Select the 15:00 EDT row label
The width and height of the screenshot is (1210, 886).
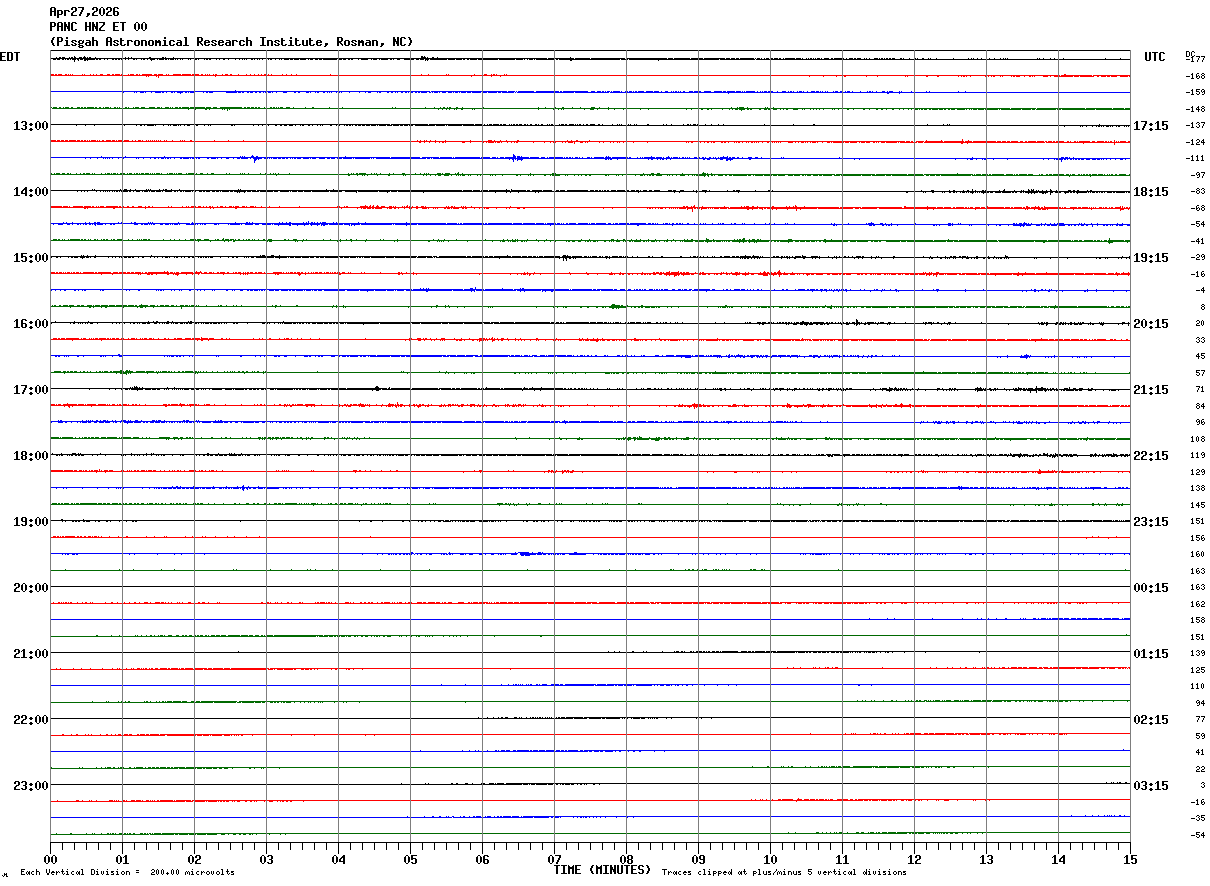point(31,258)
